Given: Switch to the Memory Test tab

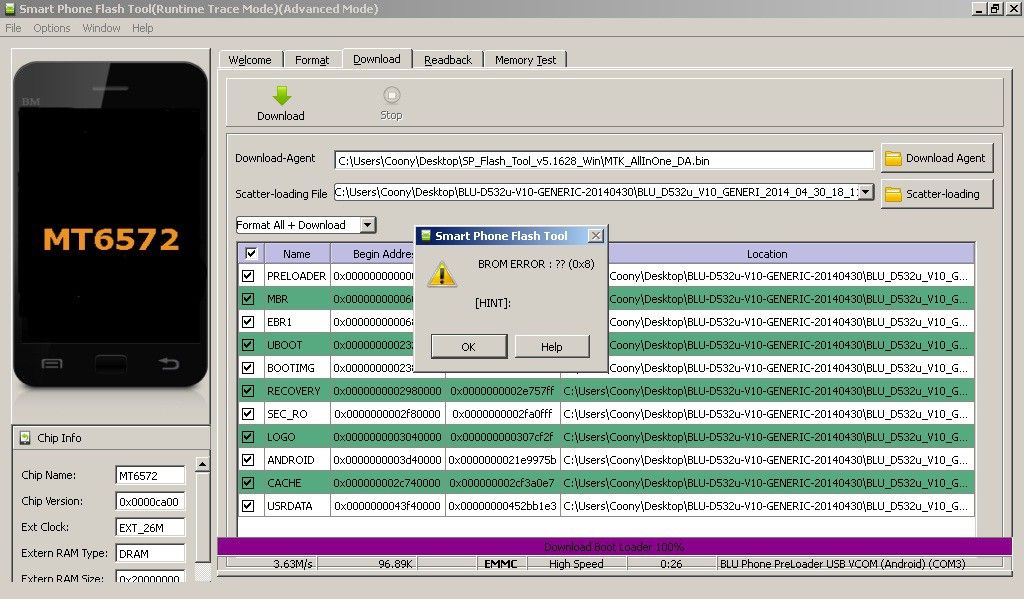Looking at the screenshot, I should point(526,59).
